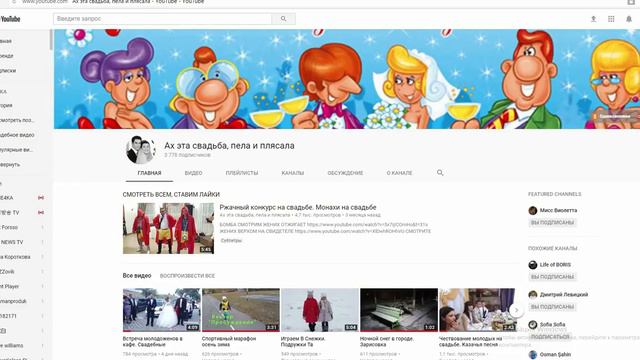Open the title Ночной снег в городе
This screenshot has width=640, height=360.
[387, 342]
